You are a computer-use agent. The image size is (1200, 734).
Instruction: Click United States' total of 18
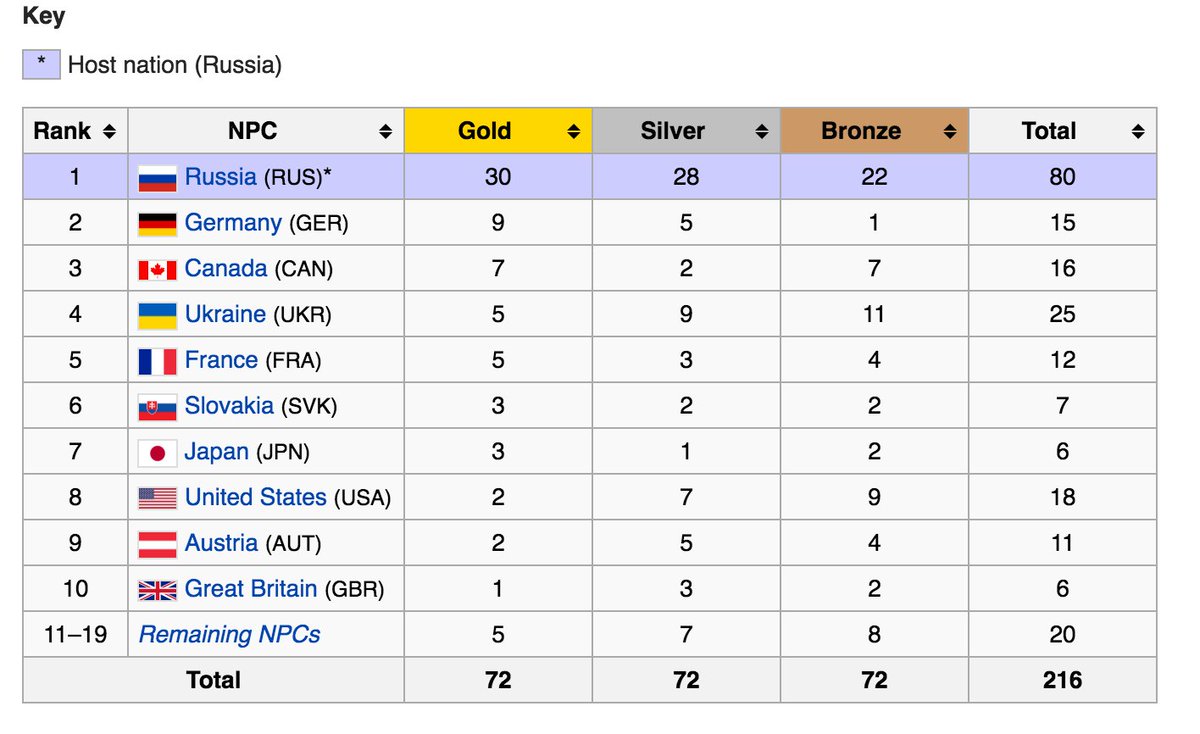1062,498
